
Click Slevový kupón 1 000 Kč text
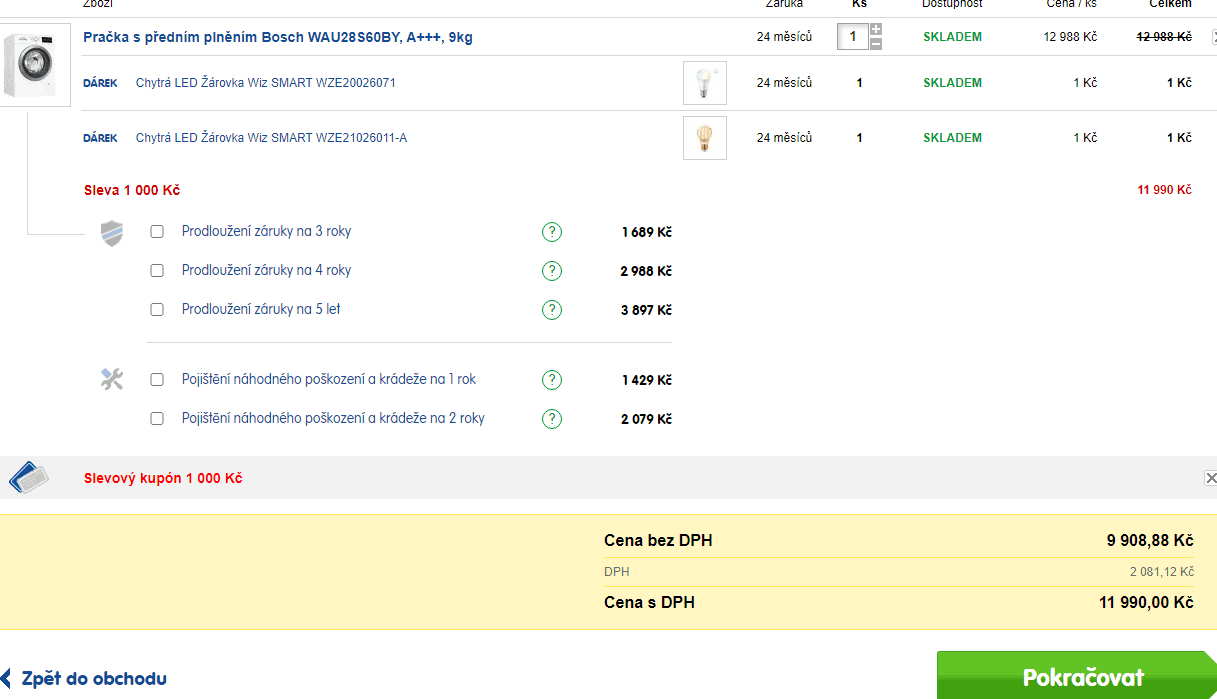(163, 478)
